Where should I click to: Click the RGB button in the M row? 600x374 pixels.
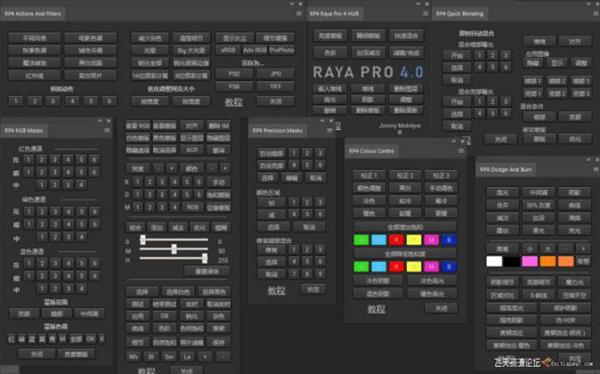coord(192,207)
